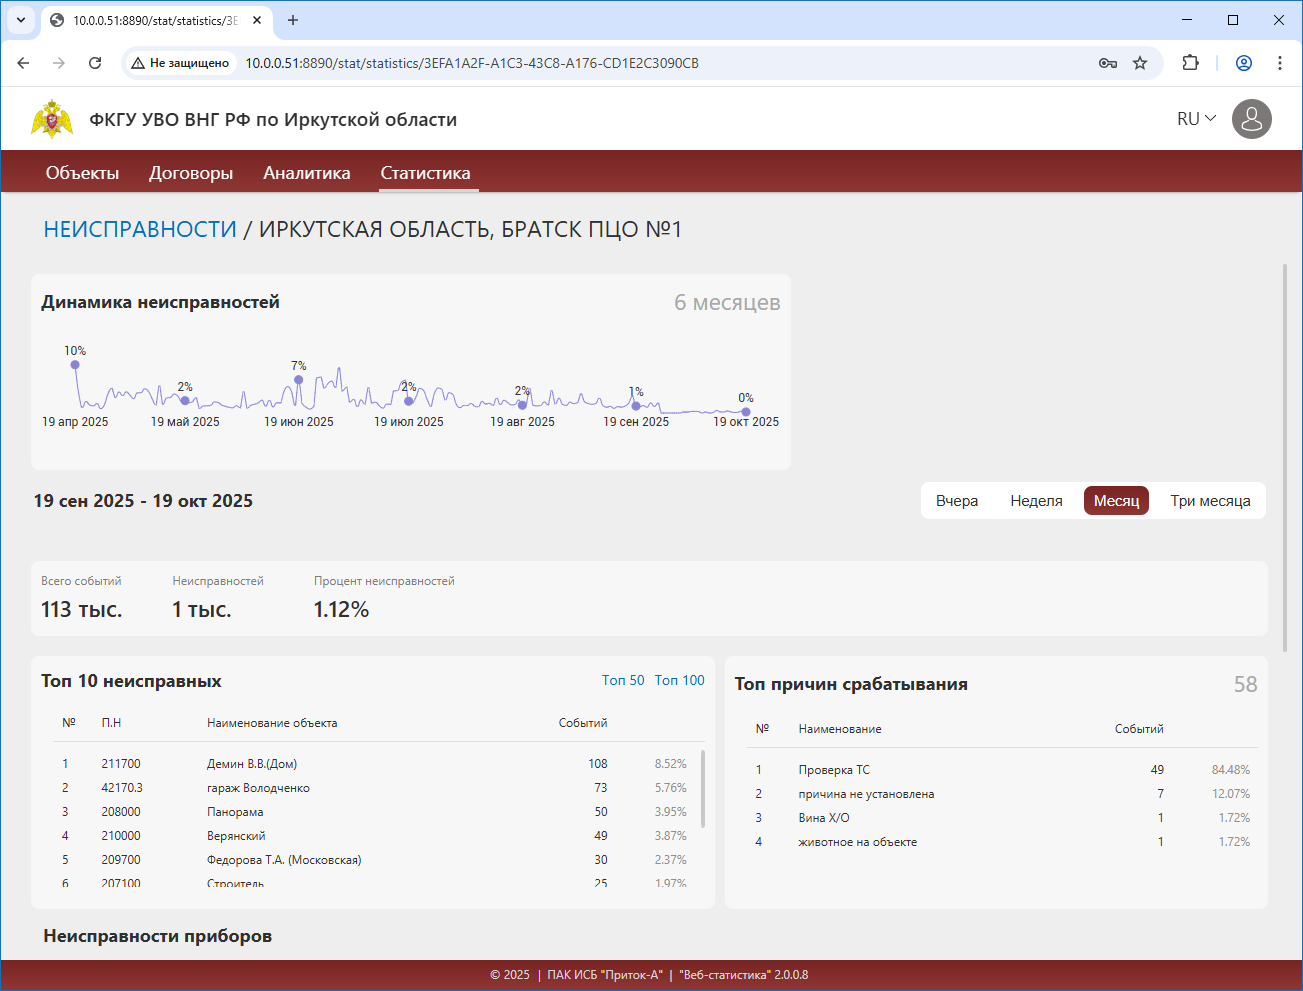
Task: Open the tab search dropdown arrow
Action: pyautogui.click(x=20, y=20)
